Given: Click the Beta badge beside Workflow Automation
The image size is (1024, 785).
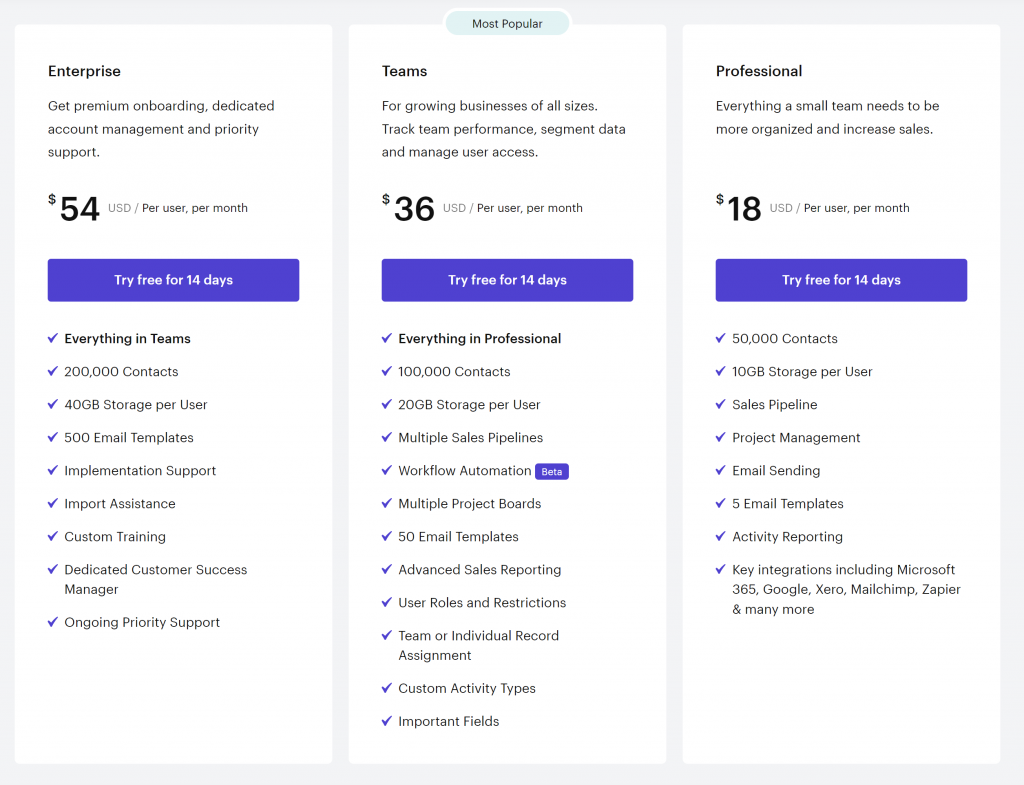Looking at the screenshot, I should pos(552,471).
